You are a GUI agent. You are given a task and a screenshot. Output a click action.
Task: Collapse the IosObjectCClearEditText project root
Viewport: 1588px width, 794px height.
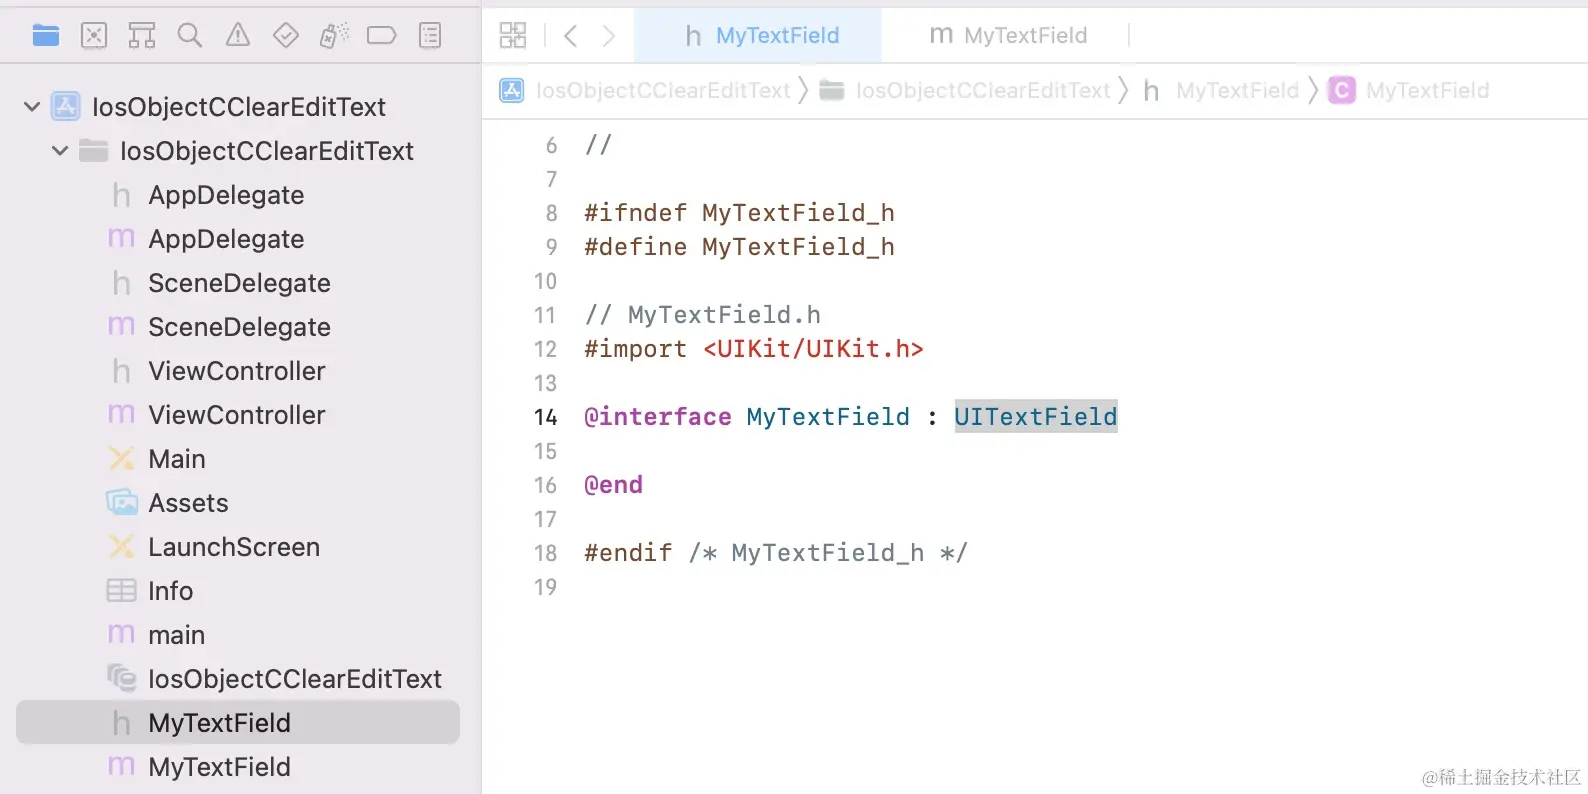[32, 106]
